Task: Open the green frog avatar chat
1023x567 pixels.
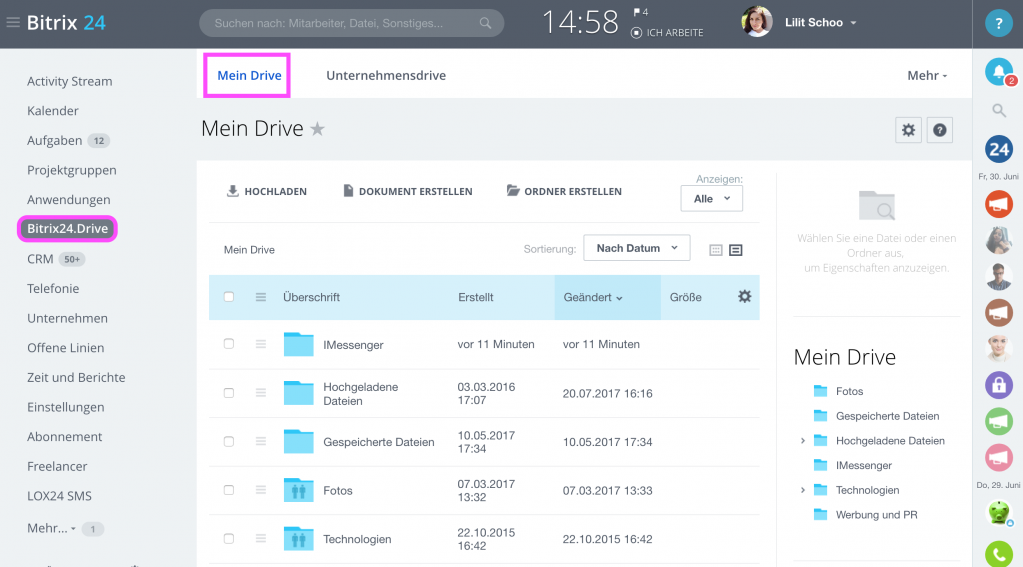Action: click(x=998, y=512)
